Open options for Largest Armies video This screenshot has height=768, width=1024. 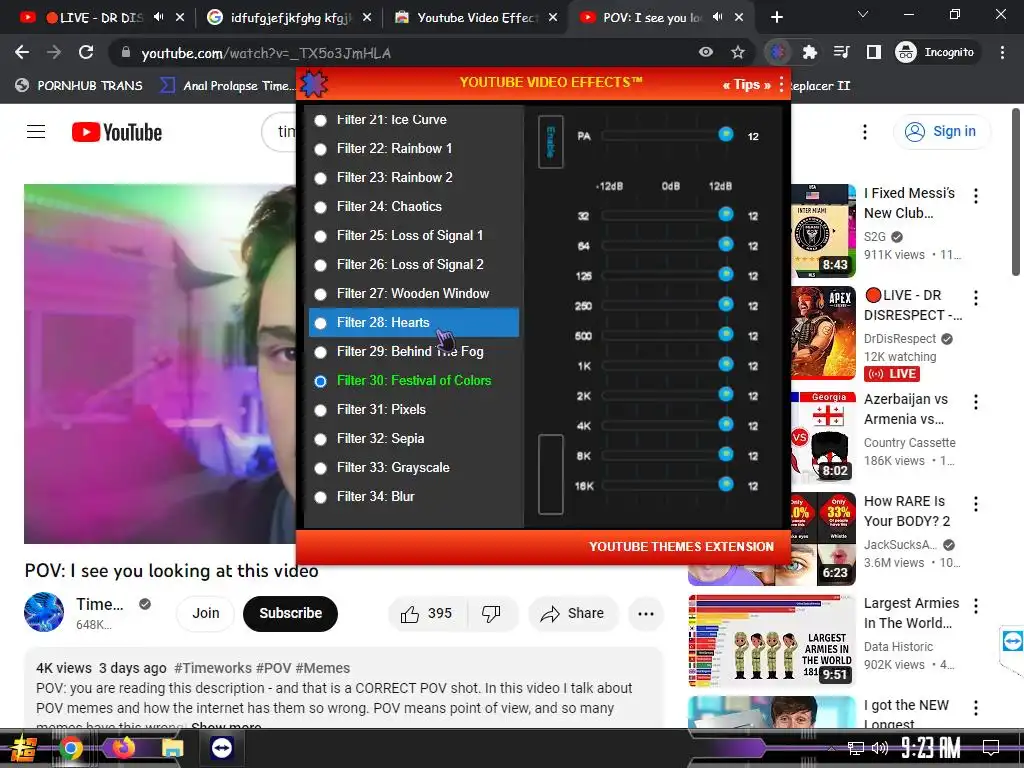(976, 606)
